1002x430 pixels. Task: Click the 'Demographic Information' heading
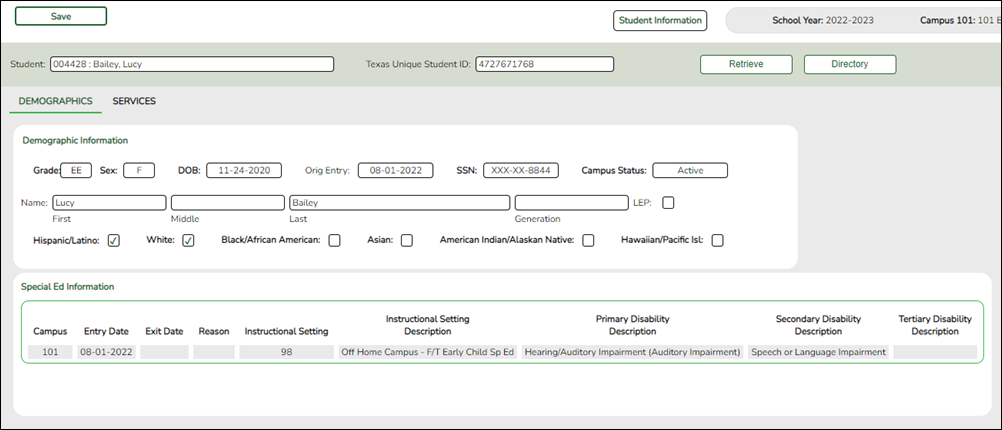point(75,141)
